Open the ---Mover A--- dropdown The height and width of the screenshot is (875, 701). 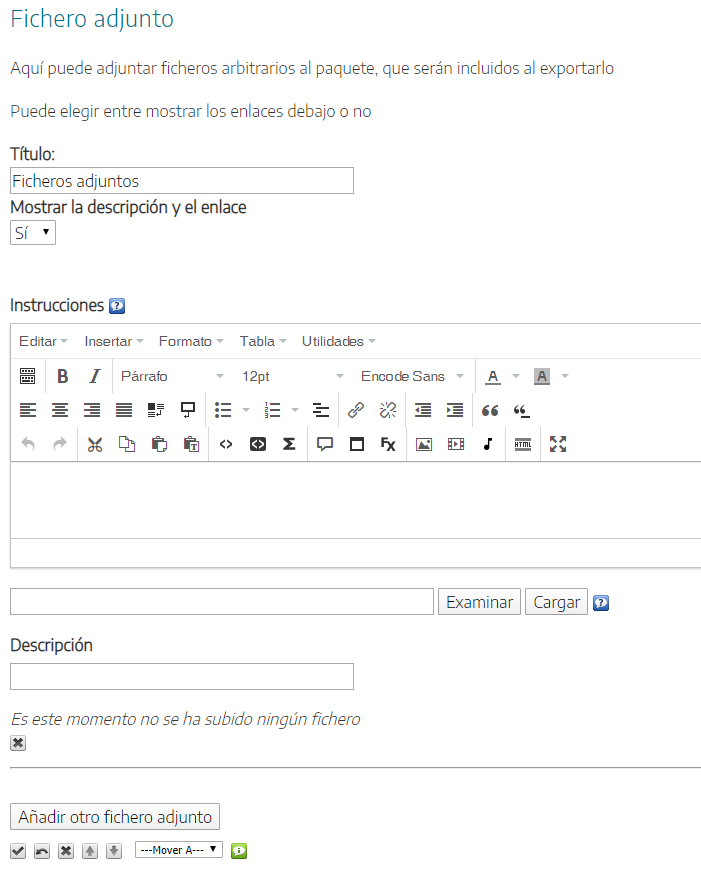[178, 850]
